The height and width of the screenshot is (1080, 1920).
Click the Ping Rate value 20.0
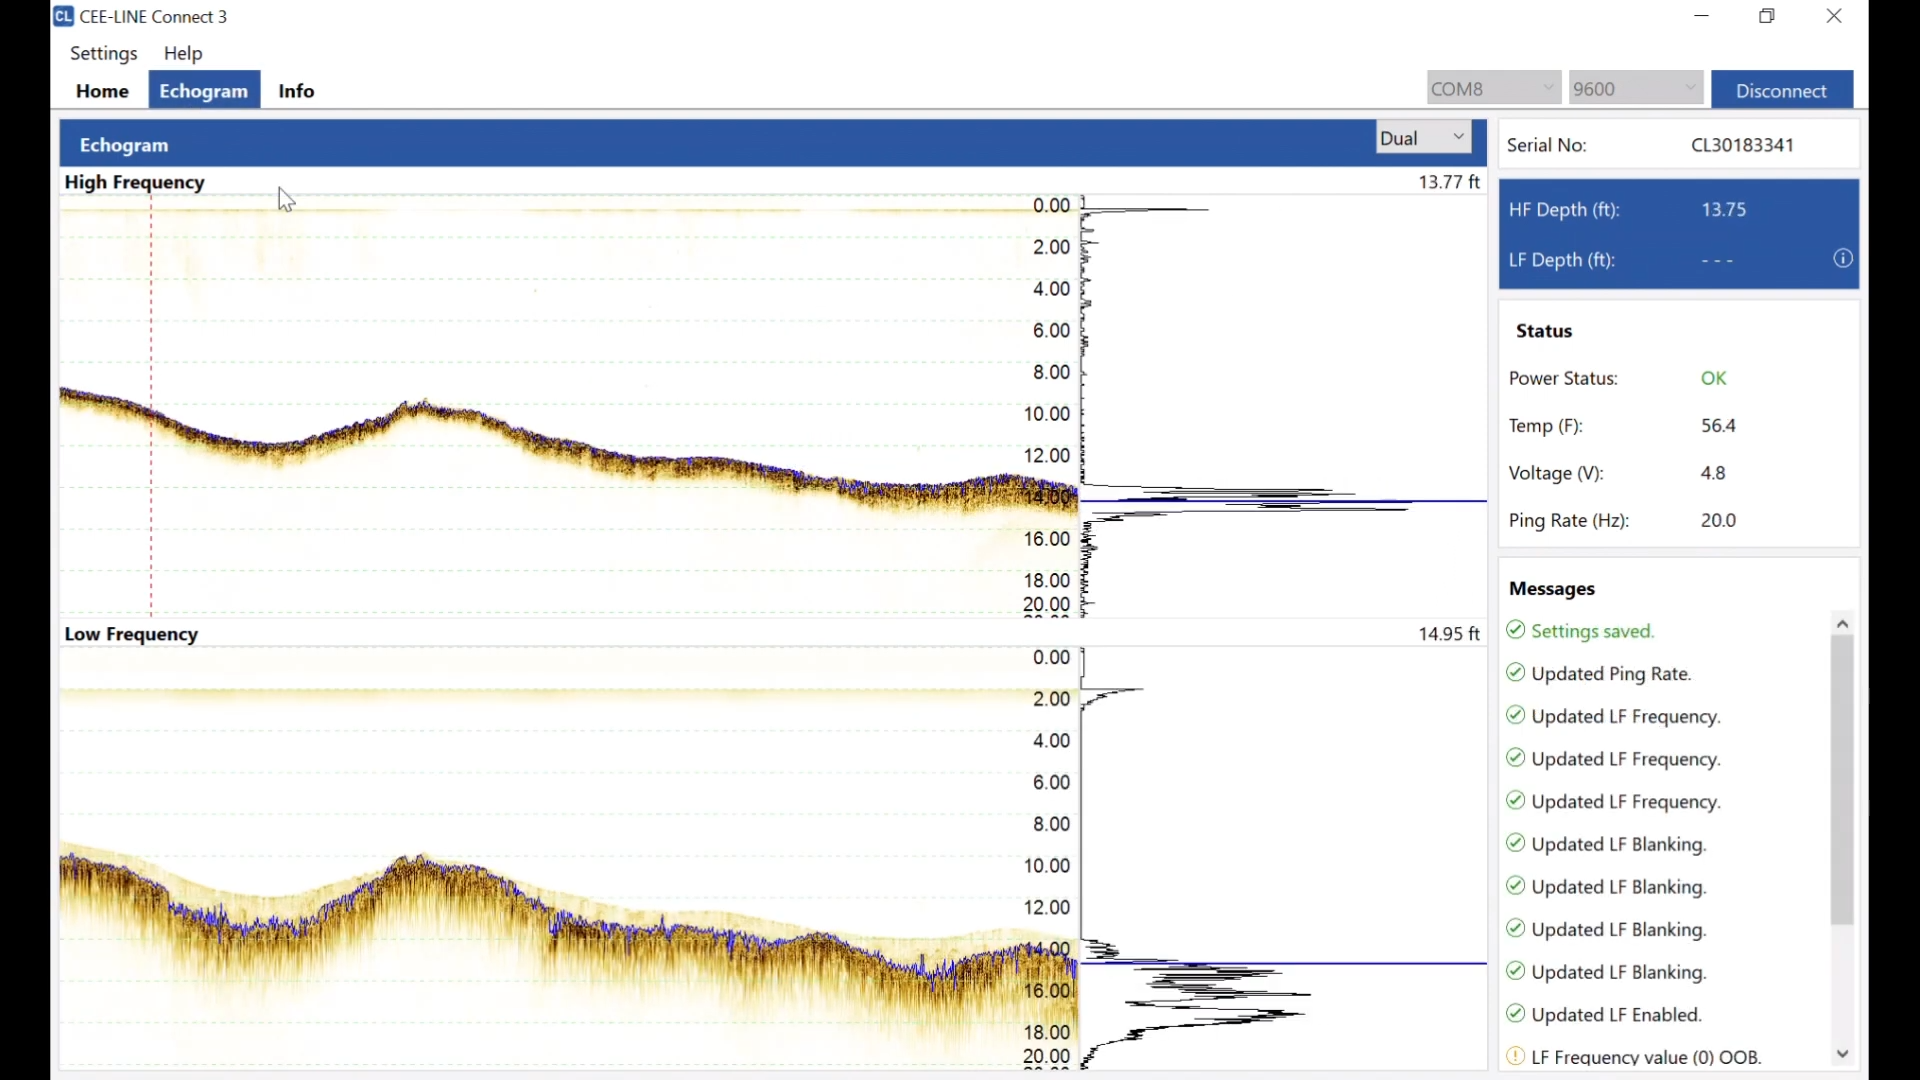coord(1719,521)
